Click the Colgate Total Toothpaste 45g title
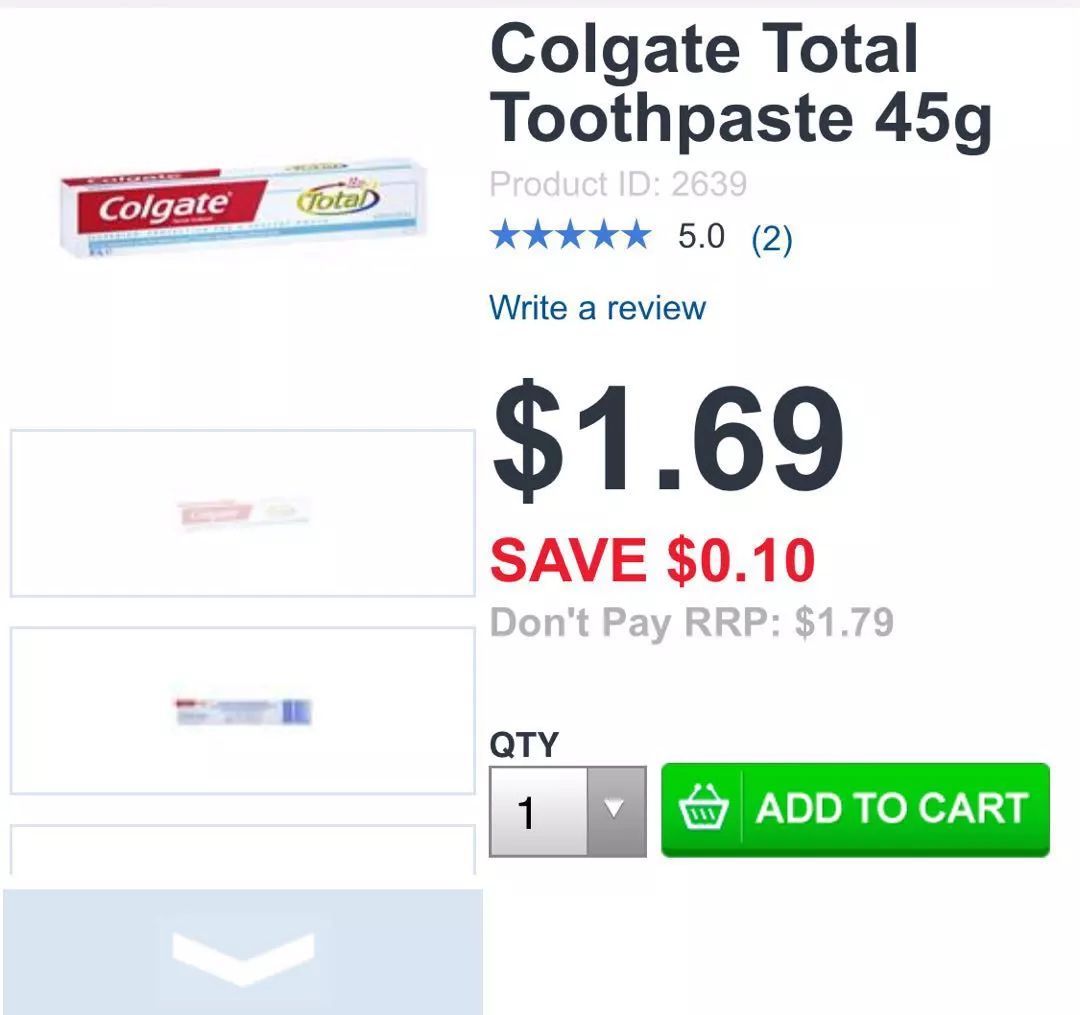 (740, 84)
